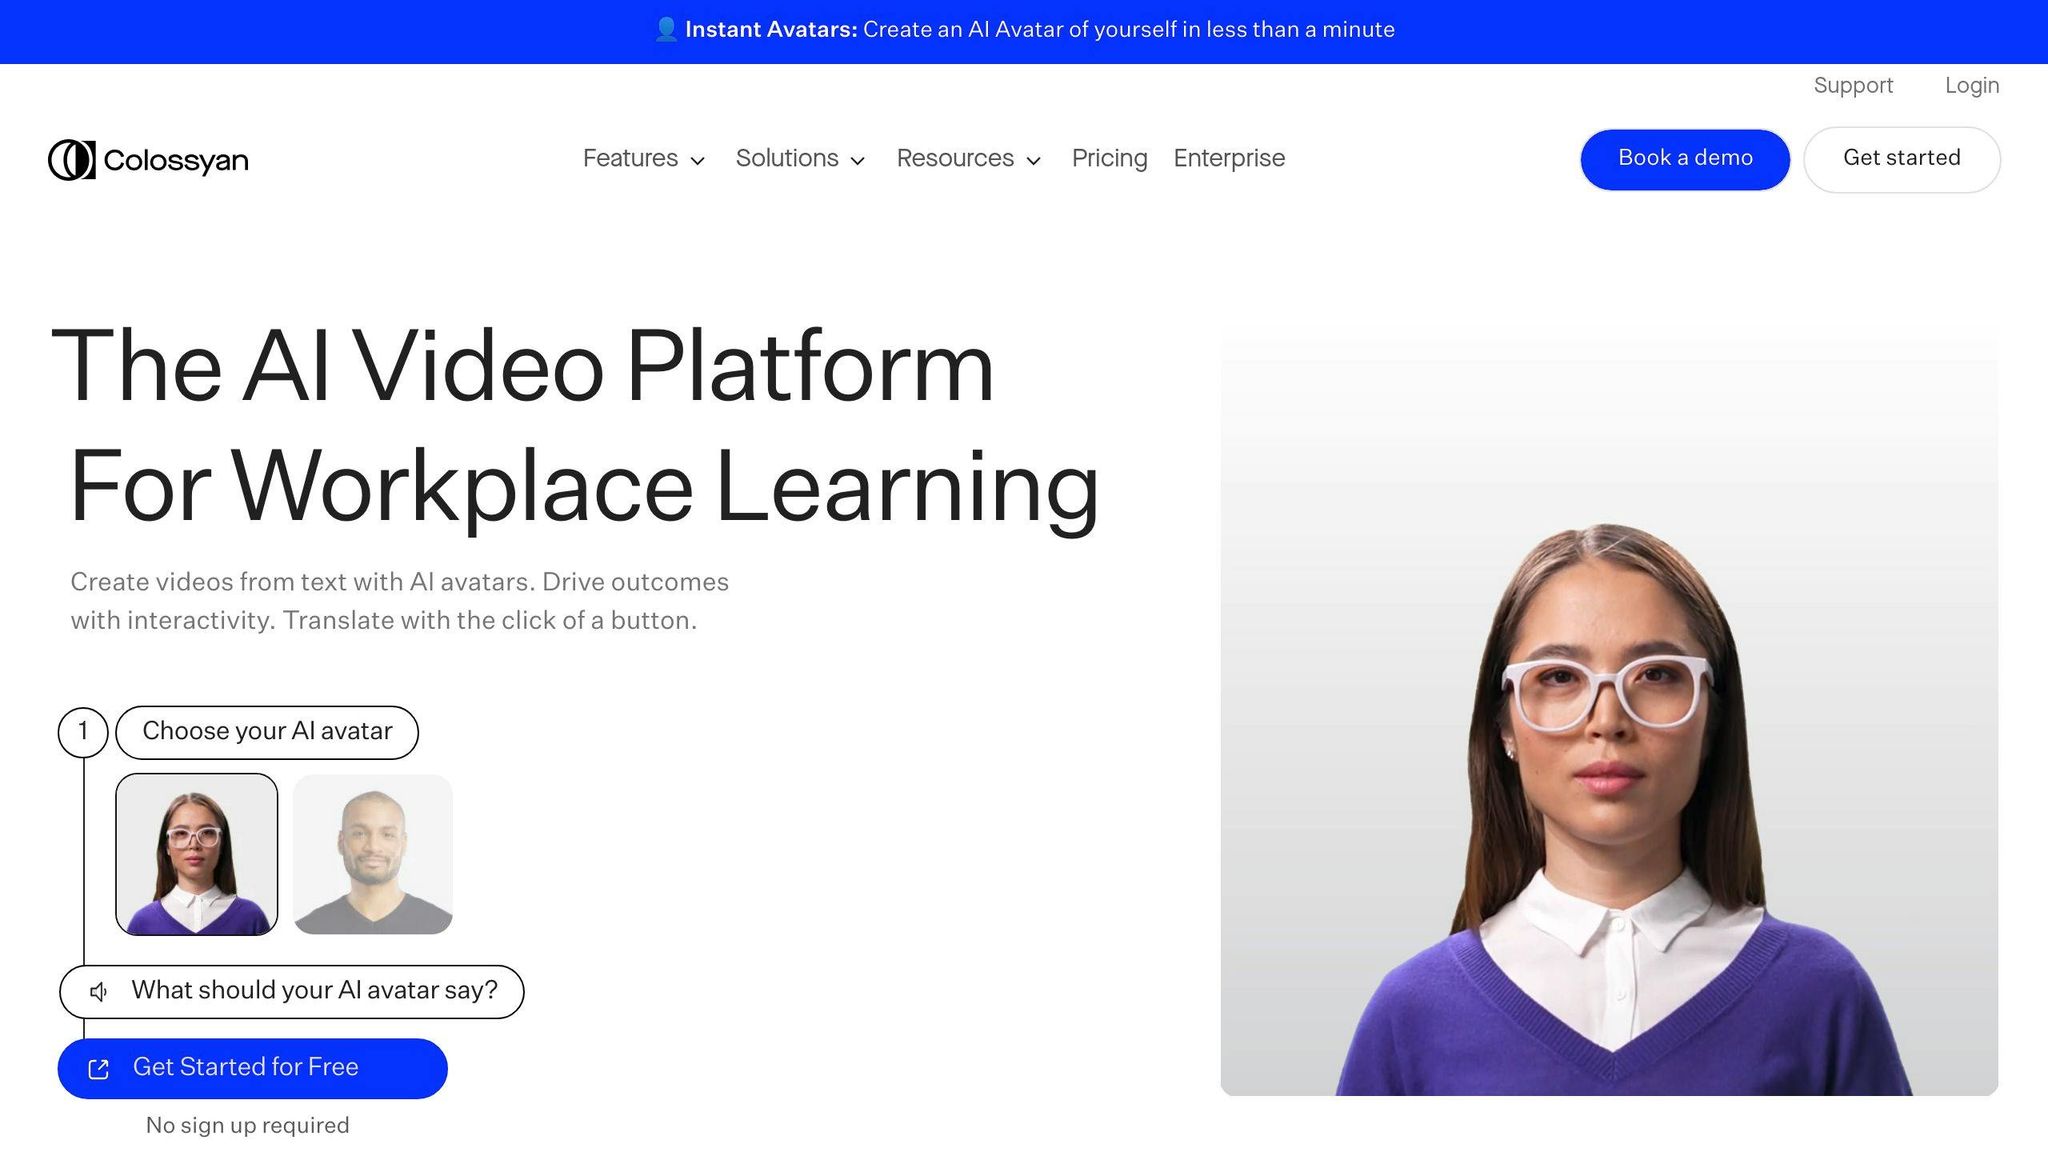
Task: Click the 'What should your AI avatar say?' field
Action: [292, 991]
